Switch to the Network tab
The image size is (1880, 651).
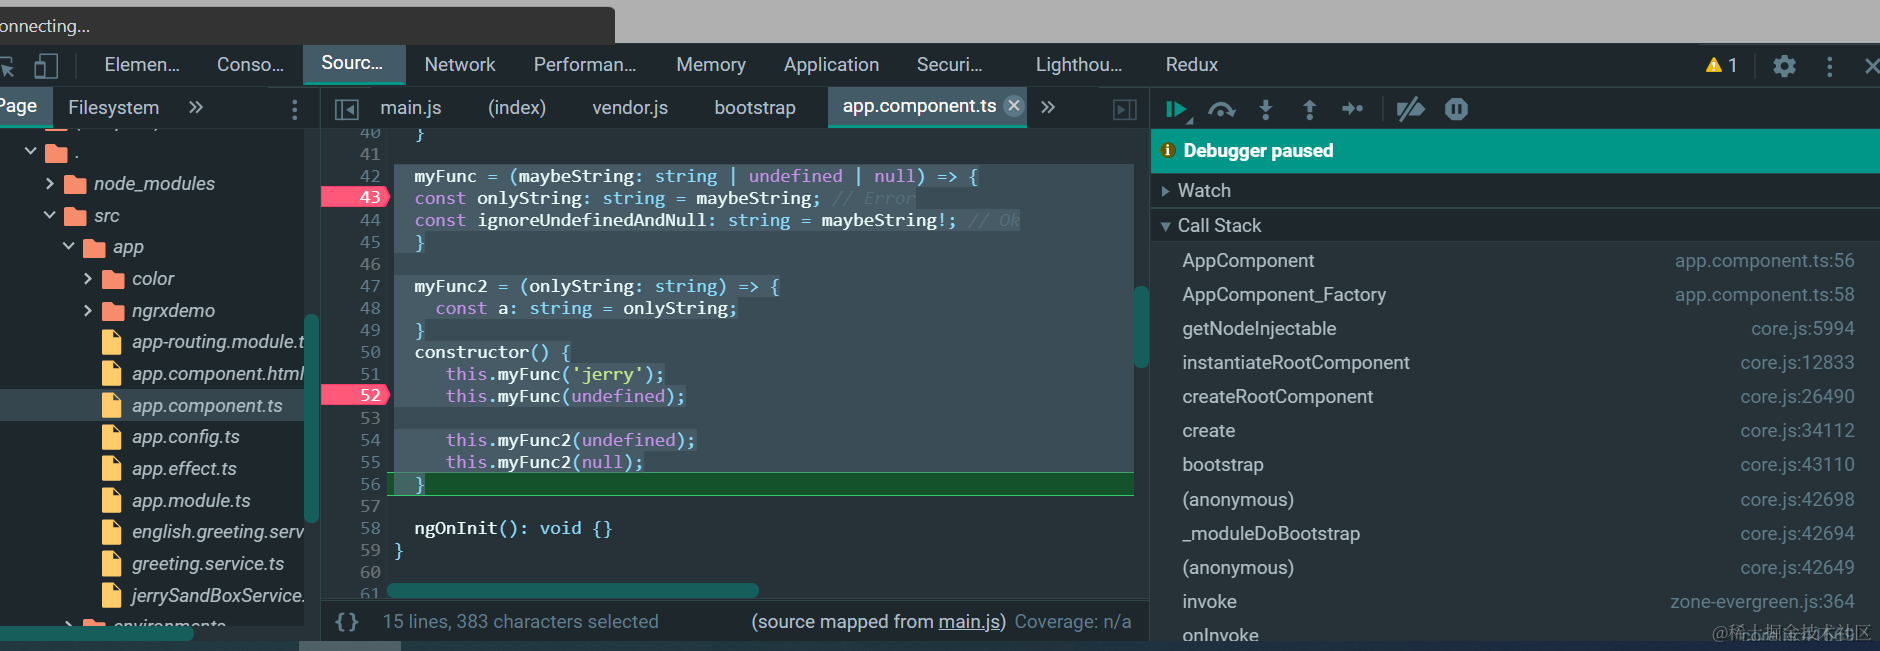click(x=459, y=65)
